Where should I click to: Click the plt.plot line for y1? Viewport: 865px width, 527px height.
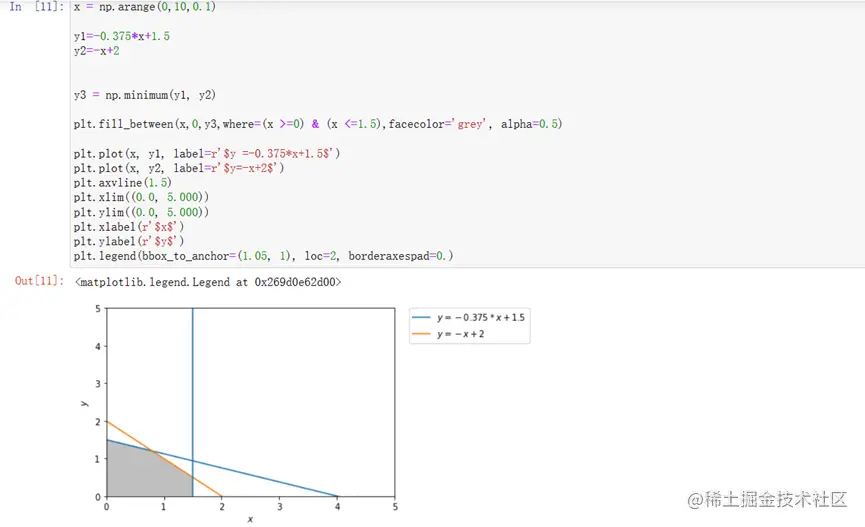coord(207,153)
